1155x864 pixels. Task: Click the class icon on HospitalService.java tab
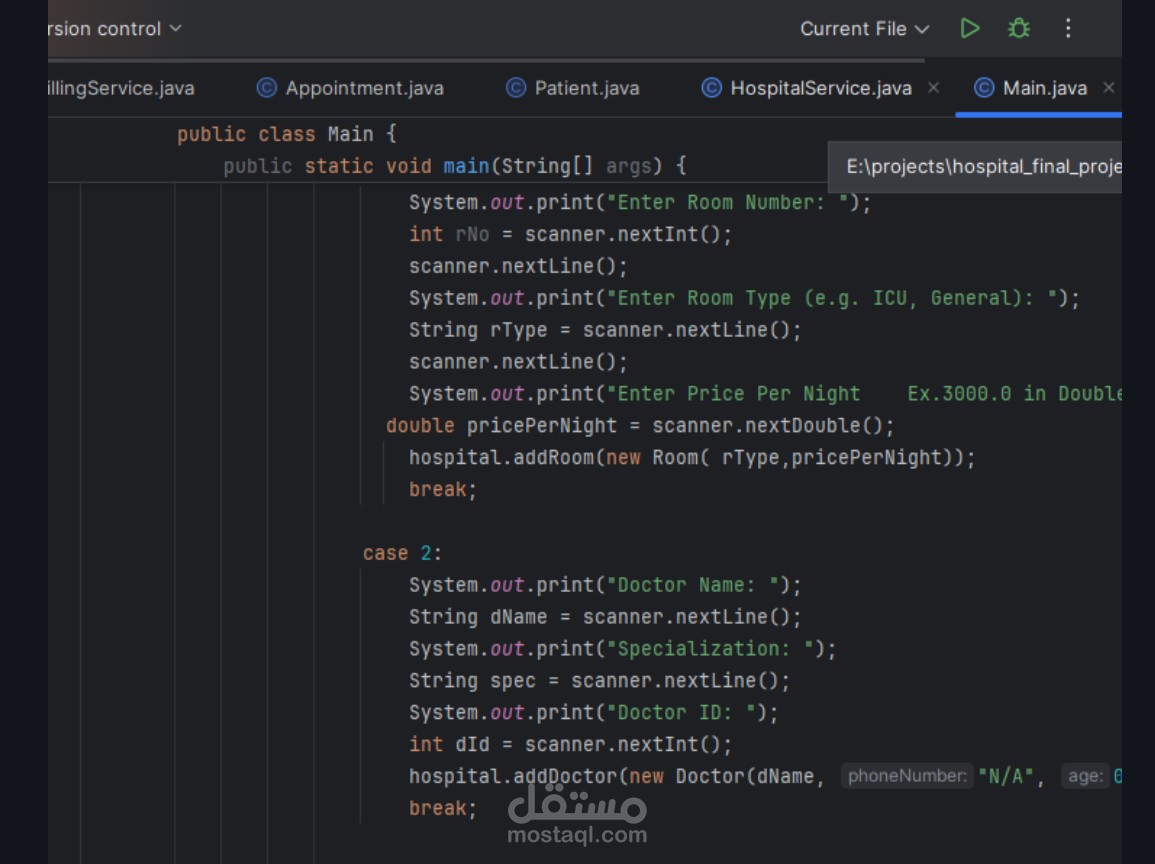pyautogui.click(x=711, y=88)
